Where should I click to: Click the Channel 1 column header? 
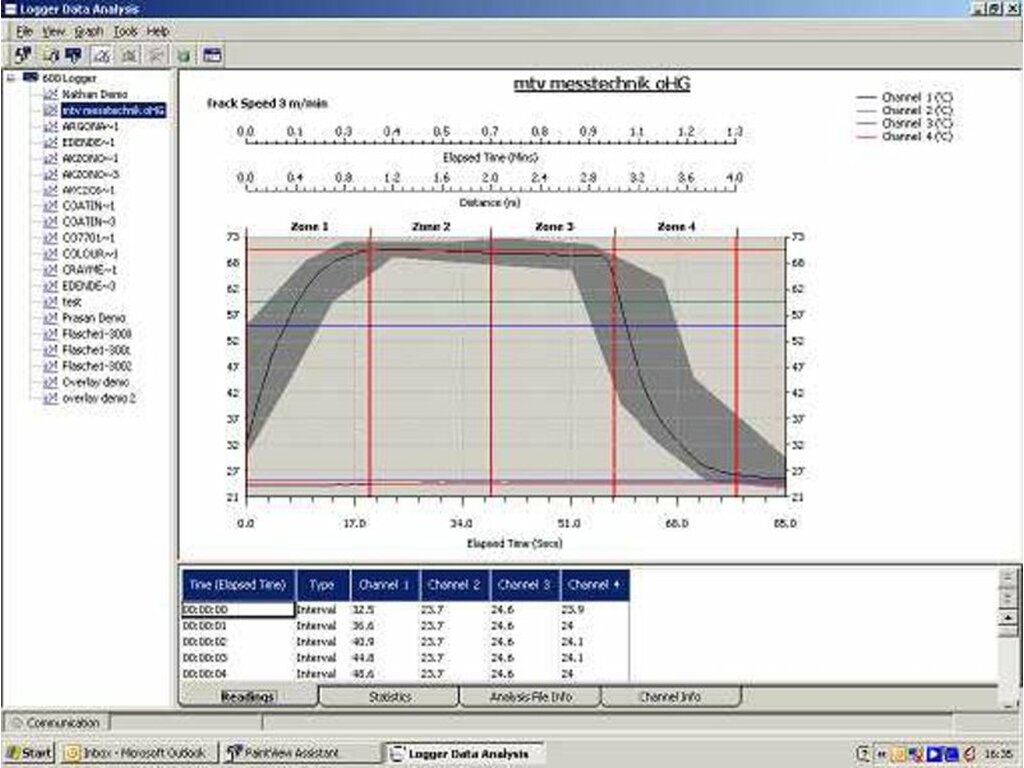coord(385,585)
